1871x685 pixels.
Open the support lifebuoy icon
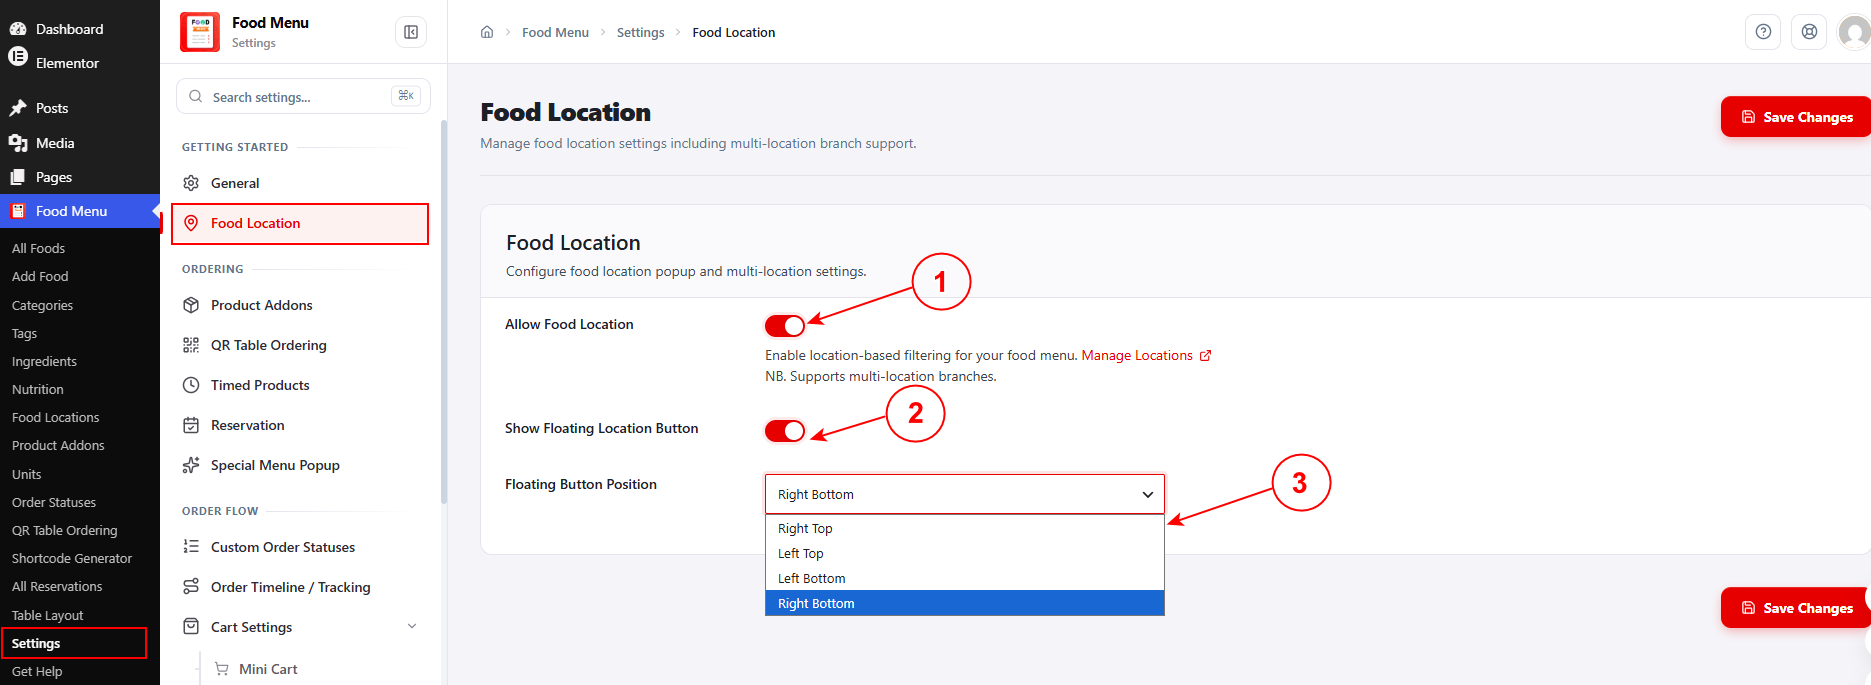coord(1809,32)
